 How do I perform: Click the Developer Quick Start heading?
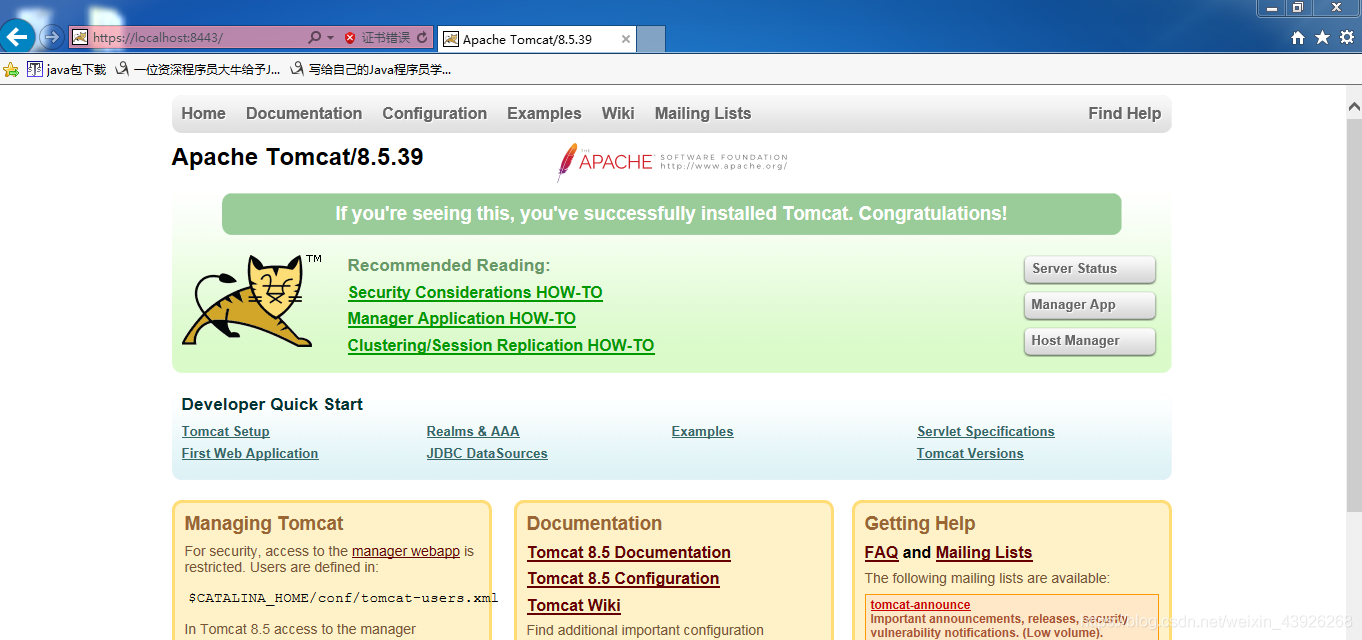point(272,404)
